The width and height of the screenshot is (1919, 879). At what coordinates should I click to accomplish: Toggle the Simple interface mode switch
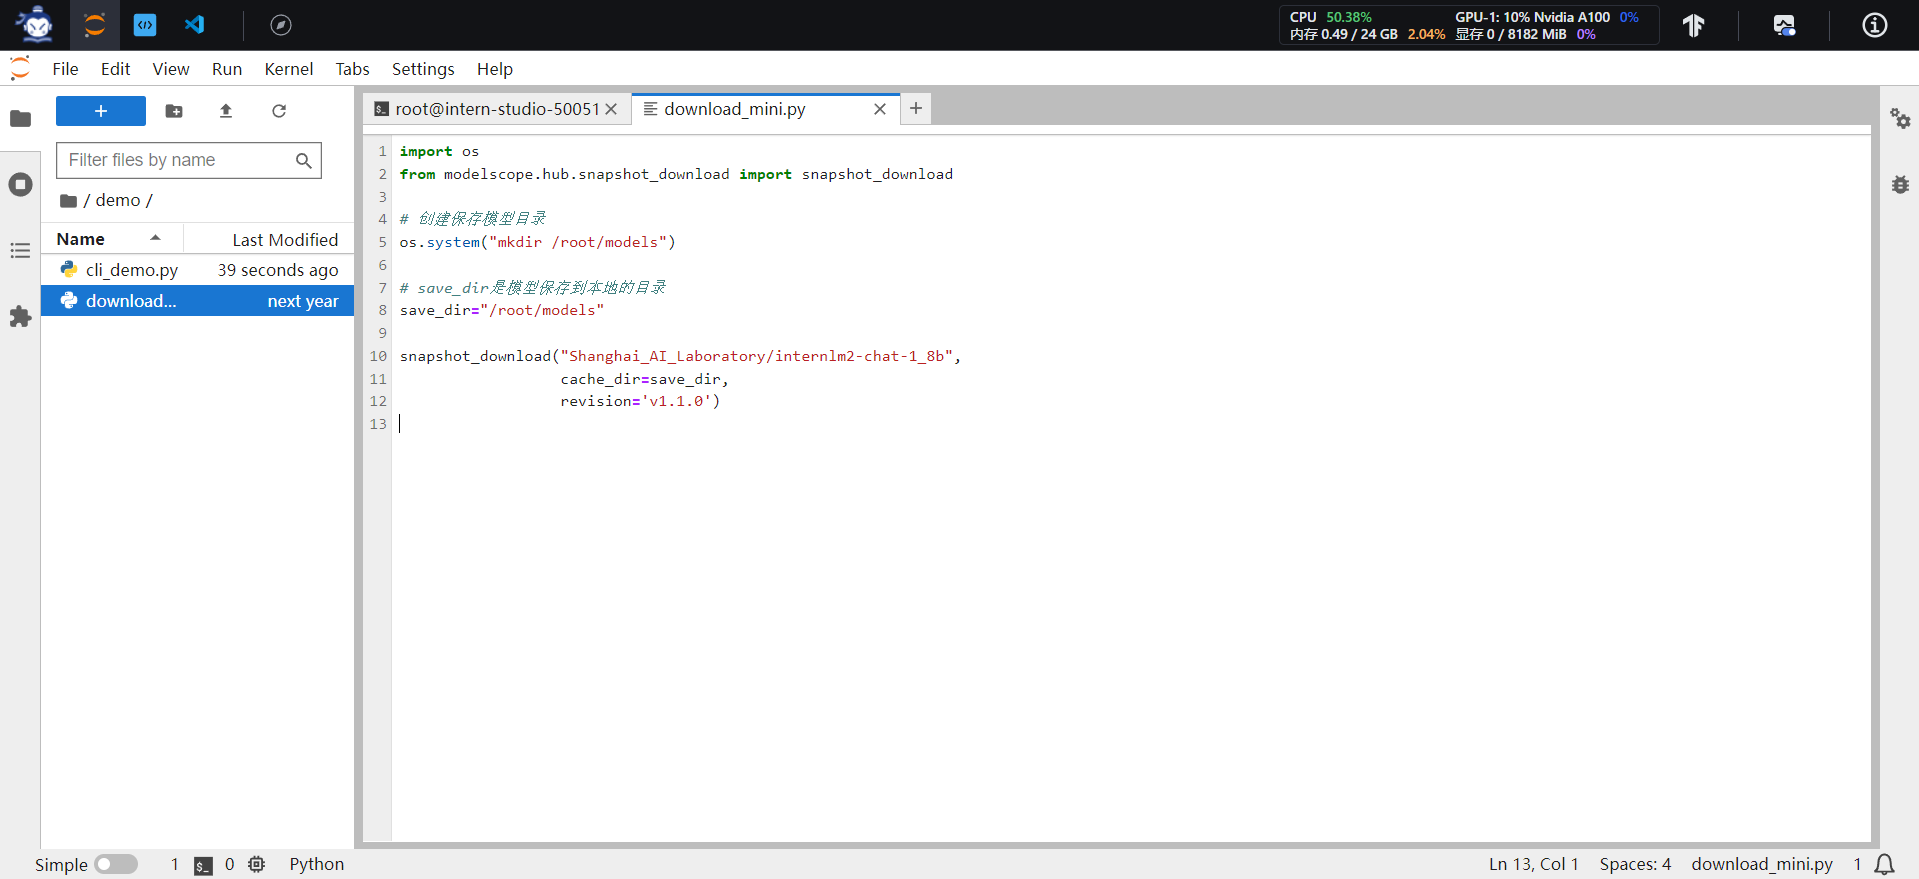(116, 864)
